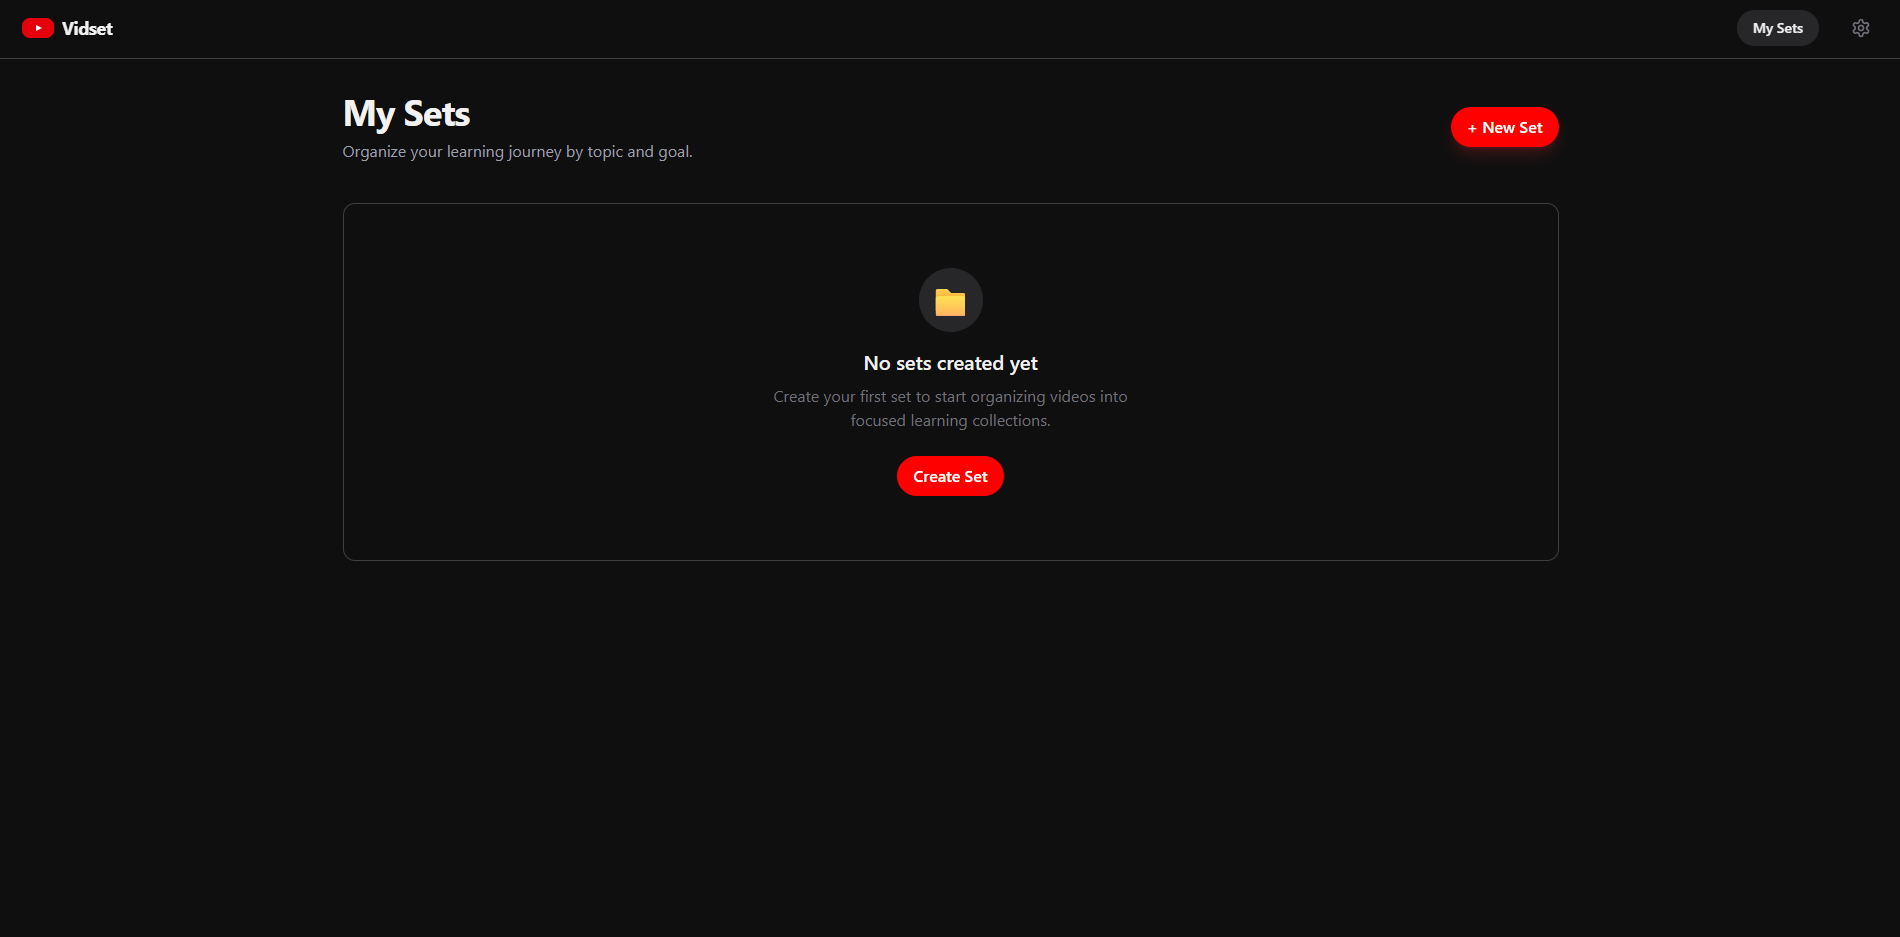This screenshot has width=1900, height=937.
Task: Click the circular folder illustration above empty message
Action: (950, 300)
